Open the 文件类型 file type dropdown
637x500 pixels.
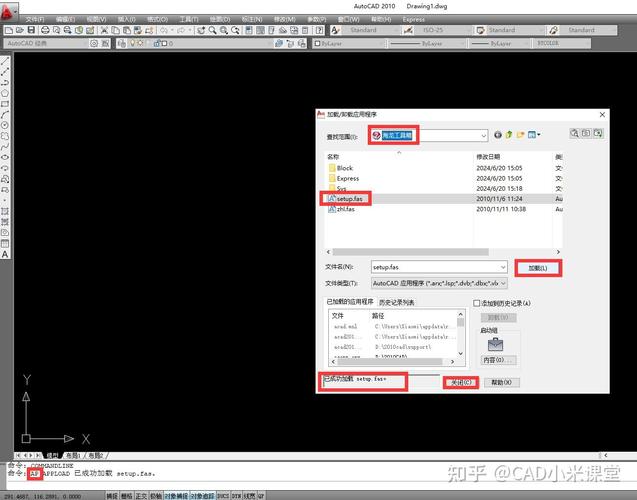(439, 283)
